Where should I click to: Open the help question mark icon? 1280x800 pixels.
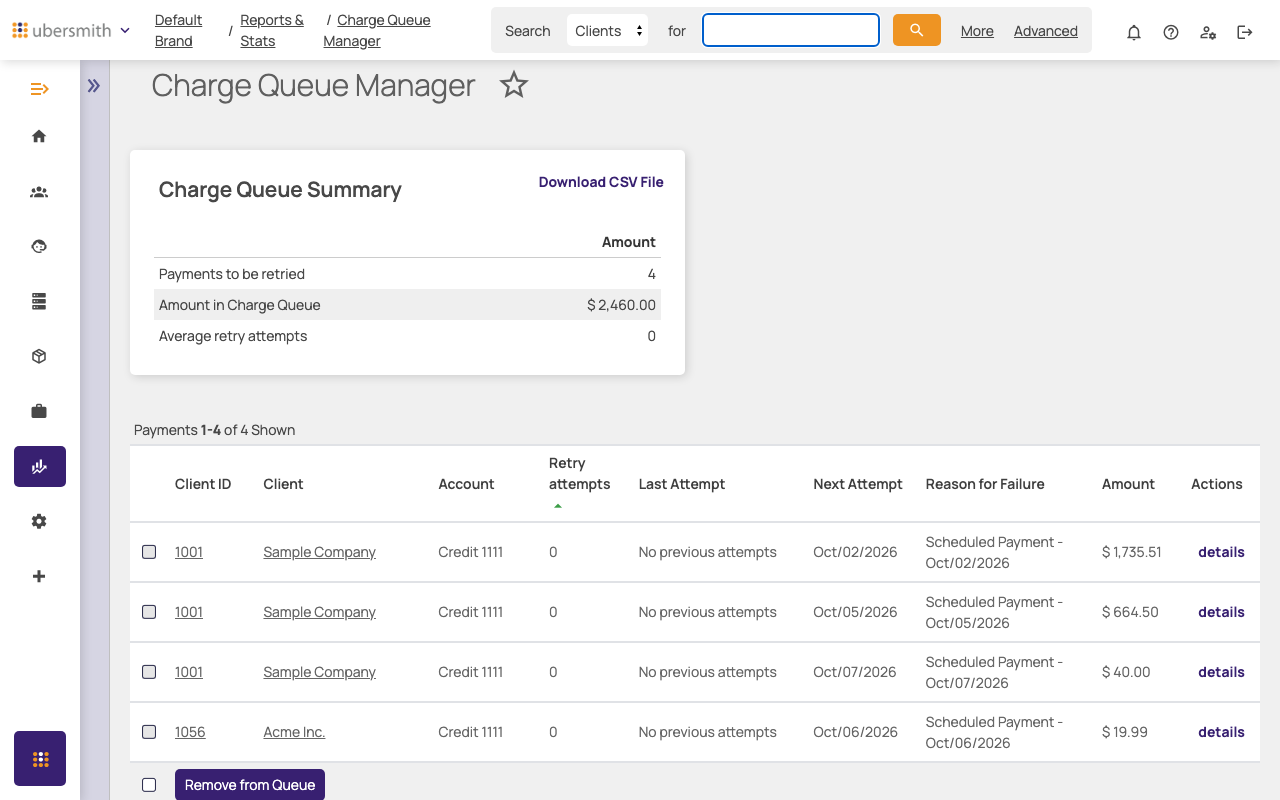tap(1171, 32)
